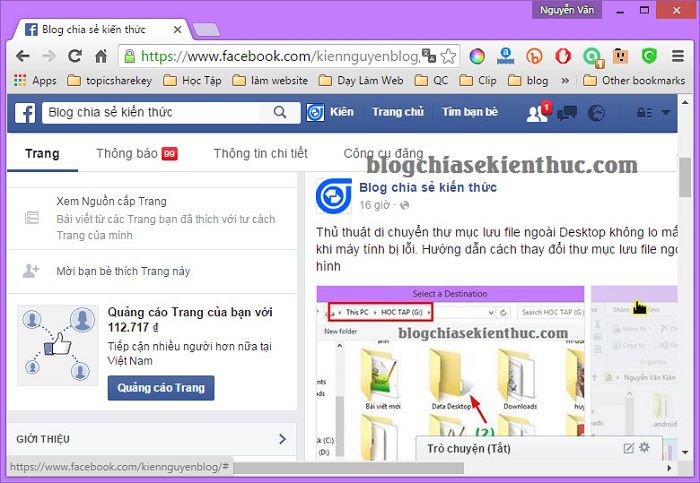Screen dimensions: 700x483
Task: Open the 16 giờ post timestamp
Action: click(375, 205)
